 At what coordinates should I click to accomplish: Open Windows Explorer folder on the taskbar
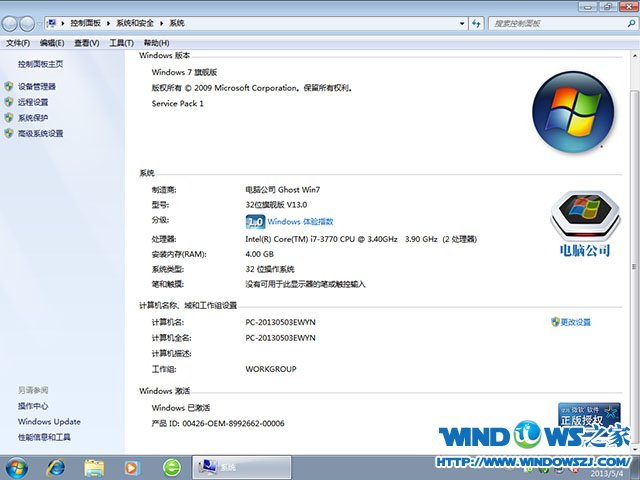(94, 468)
